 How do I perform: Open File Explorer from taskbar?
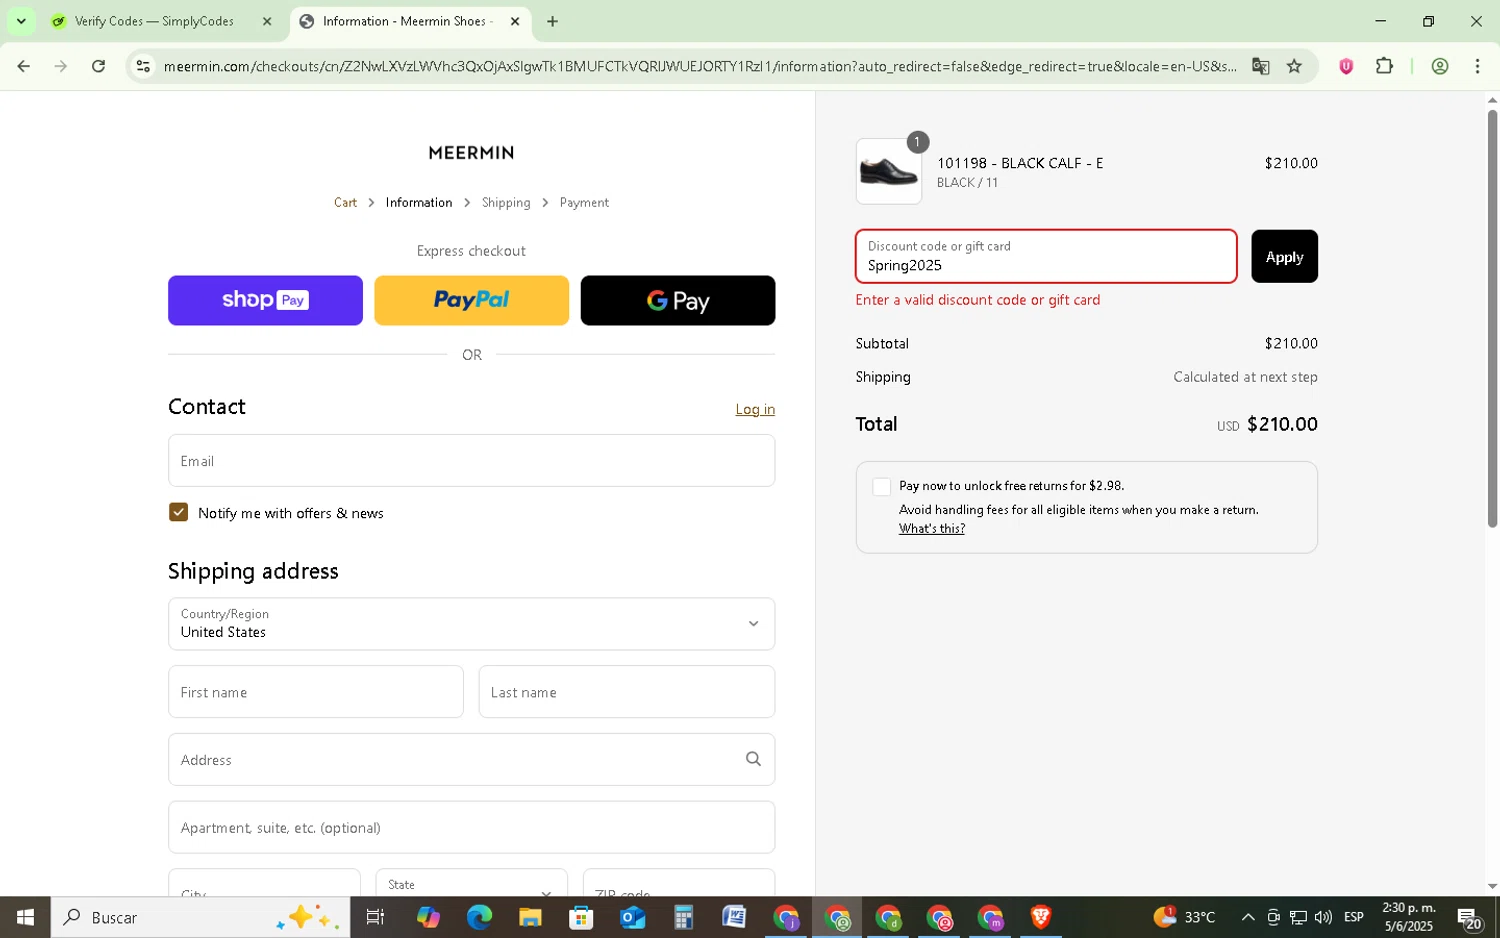point(530,917)
